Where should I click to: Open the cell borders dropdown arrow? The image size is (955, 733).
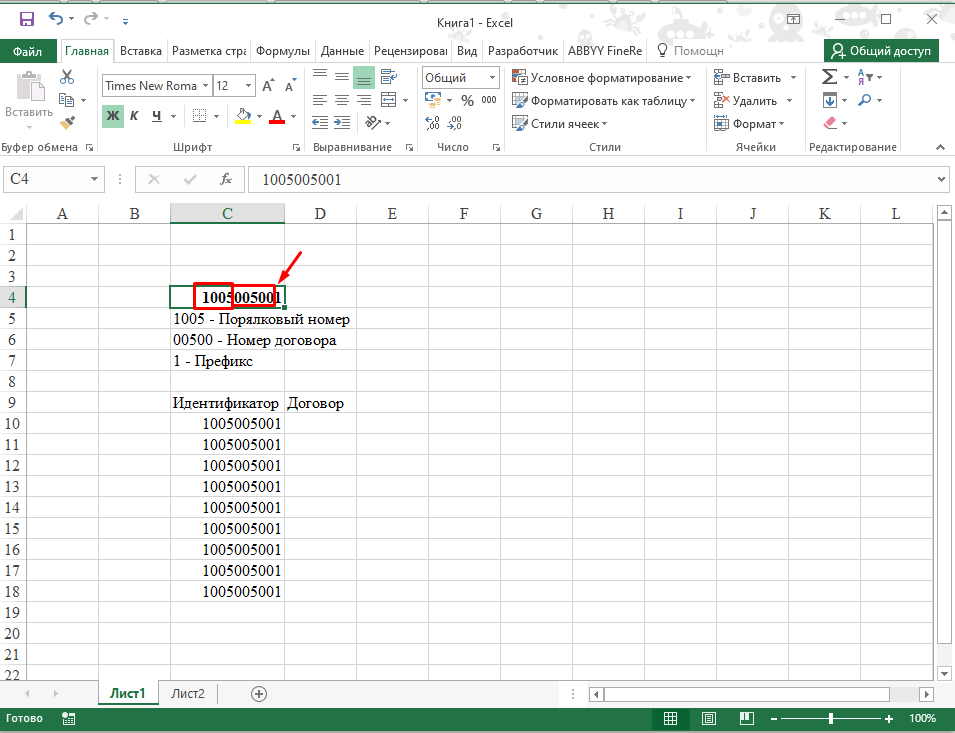coord(216,116)
